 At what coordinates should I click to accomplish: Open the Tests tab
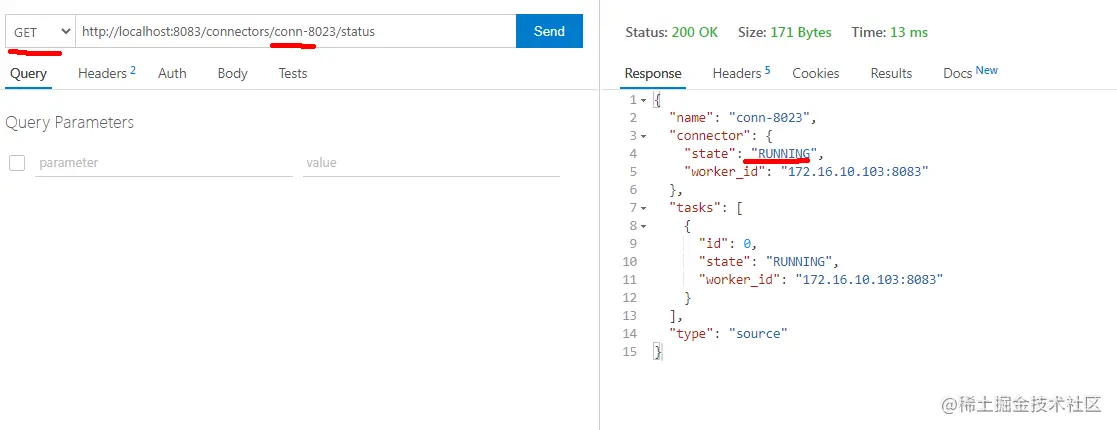coord(293,73)
